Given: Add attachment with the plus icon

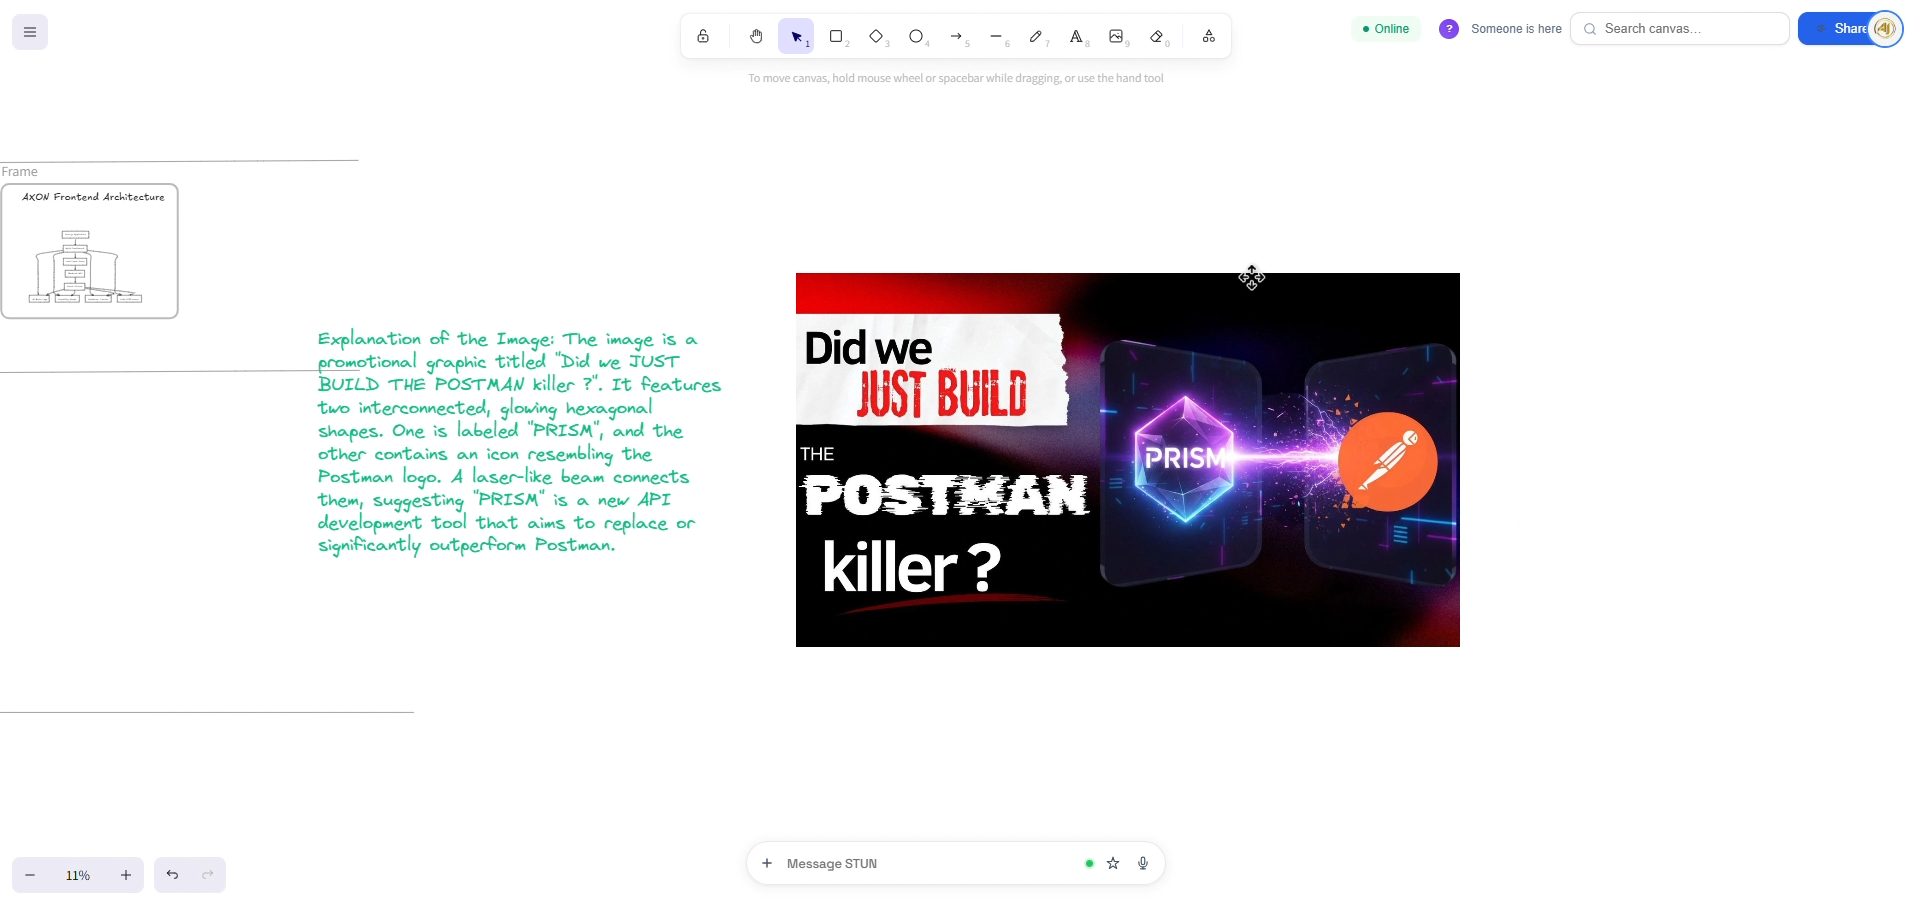Looking at the screenshot, I should pyautogui.click(x=767, y=863).
